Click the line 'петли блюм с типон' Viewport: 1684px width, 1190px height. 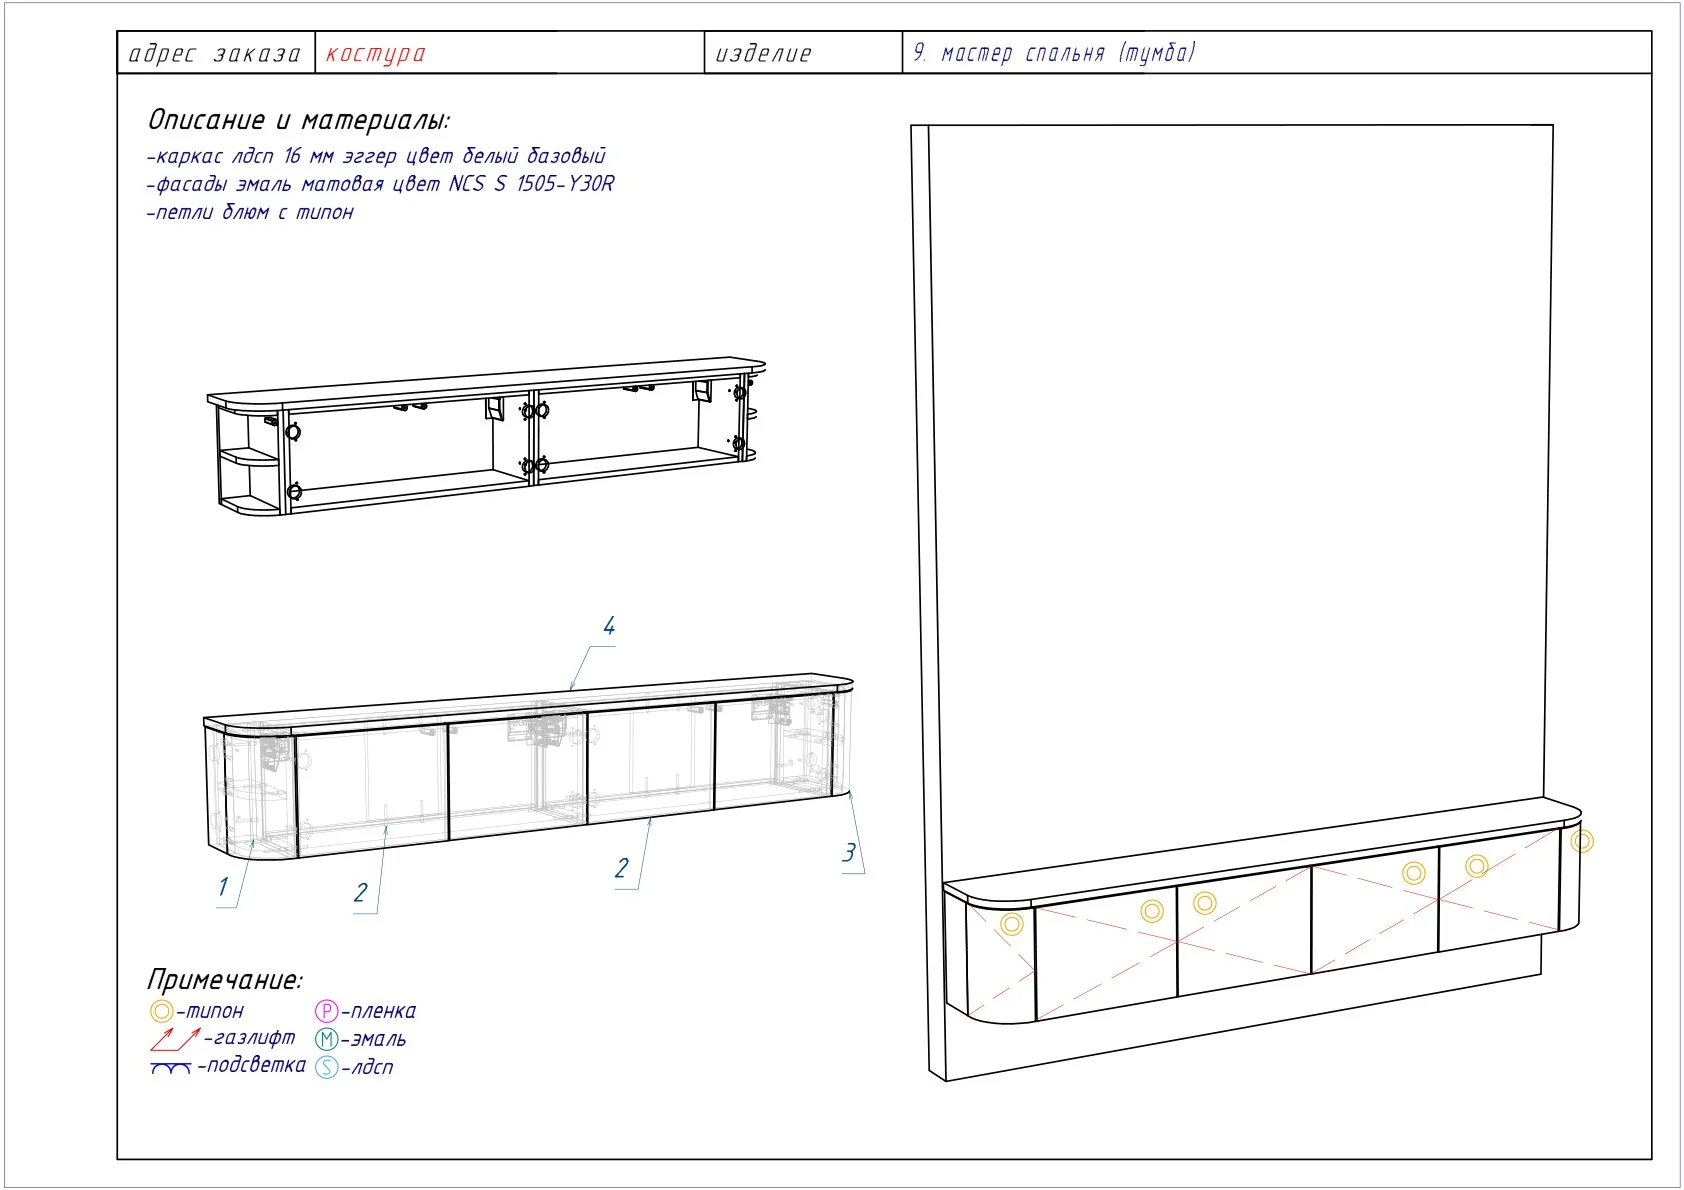(250, 212)
